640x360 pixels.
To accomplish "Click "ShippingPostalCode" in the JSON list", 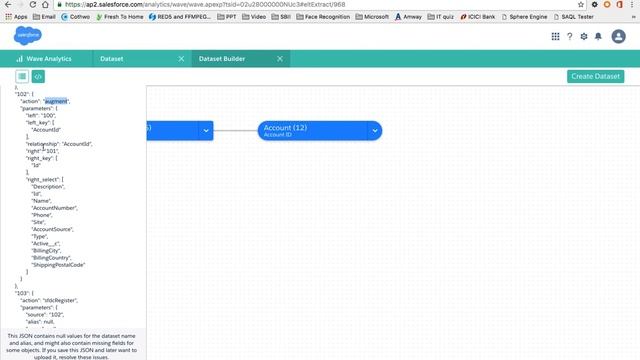I will tap(58, 265).
